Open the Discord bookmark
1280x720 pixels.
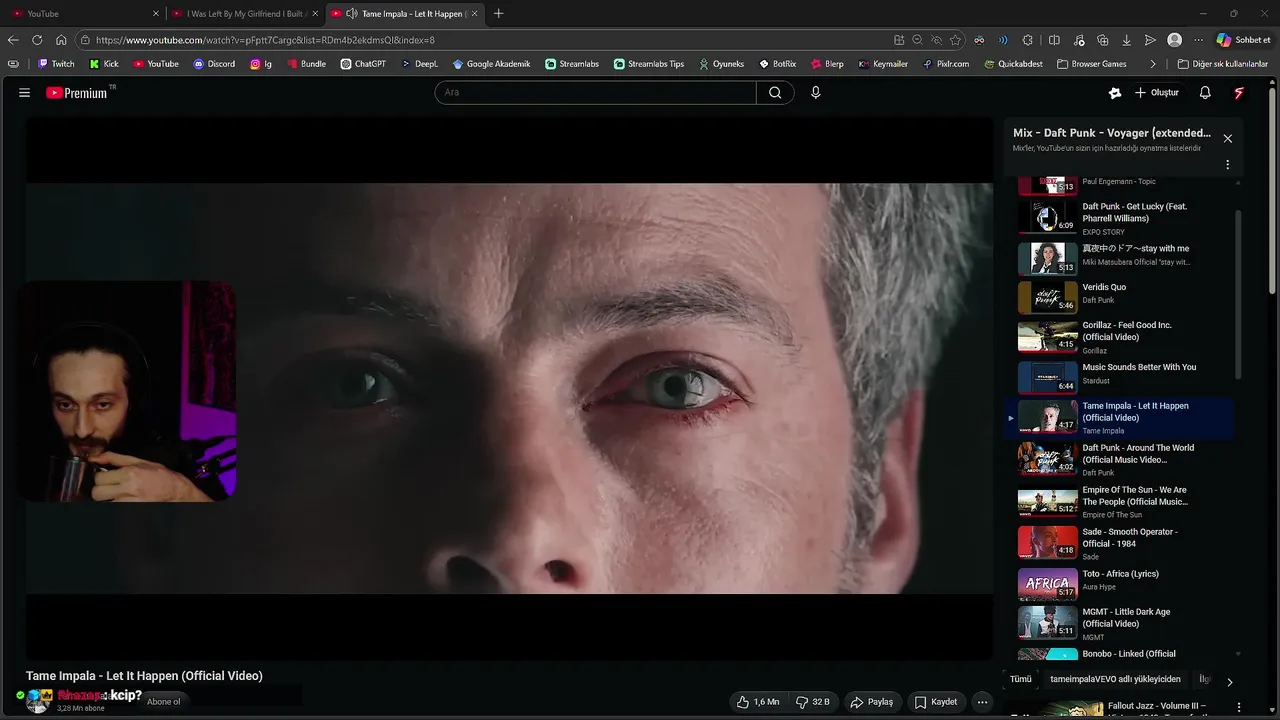[x=214, y=64]
